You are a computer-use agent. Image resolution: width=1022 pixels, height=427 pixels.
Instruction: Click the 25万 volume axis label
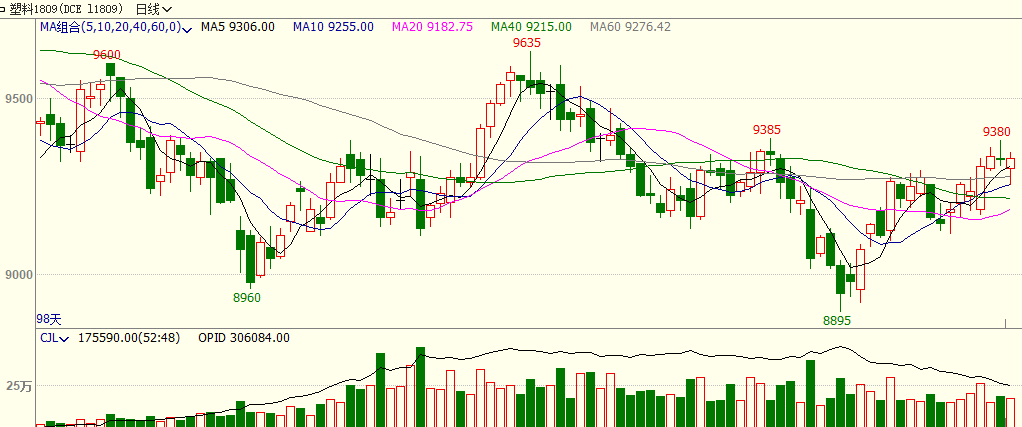click(x=19, y=387)
